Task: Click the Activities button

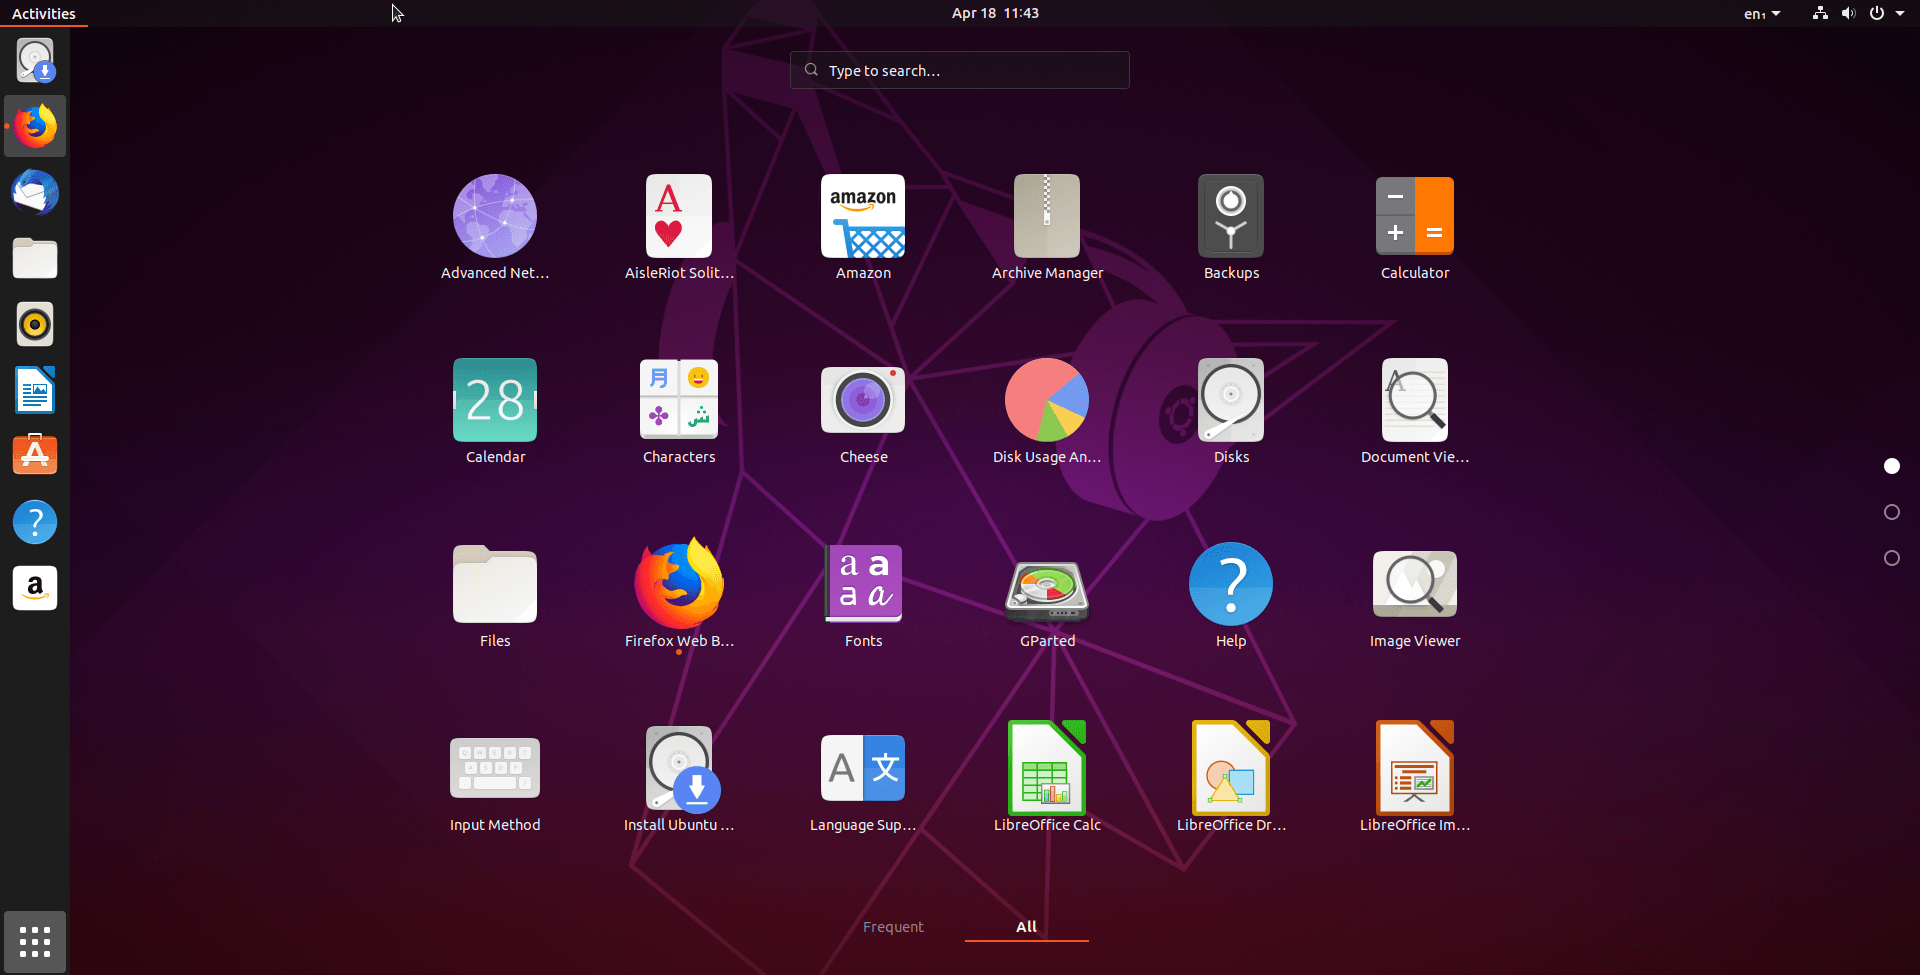Action: click(44, 13)
